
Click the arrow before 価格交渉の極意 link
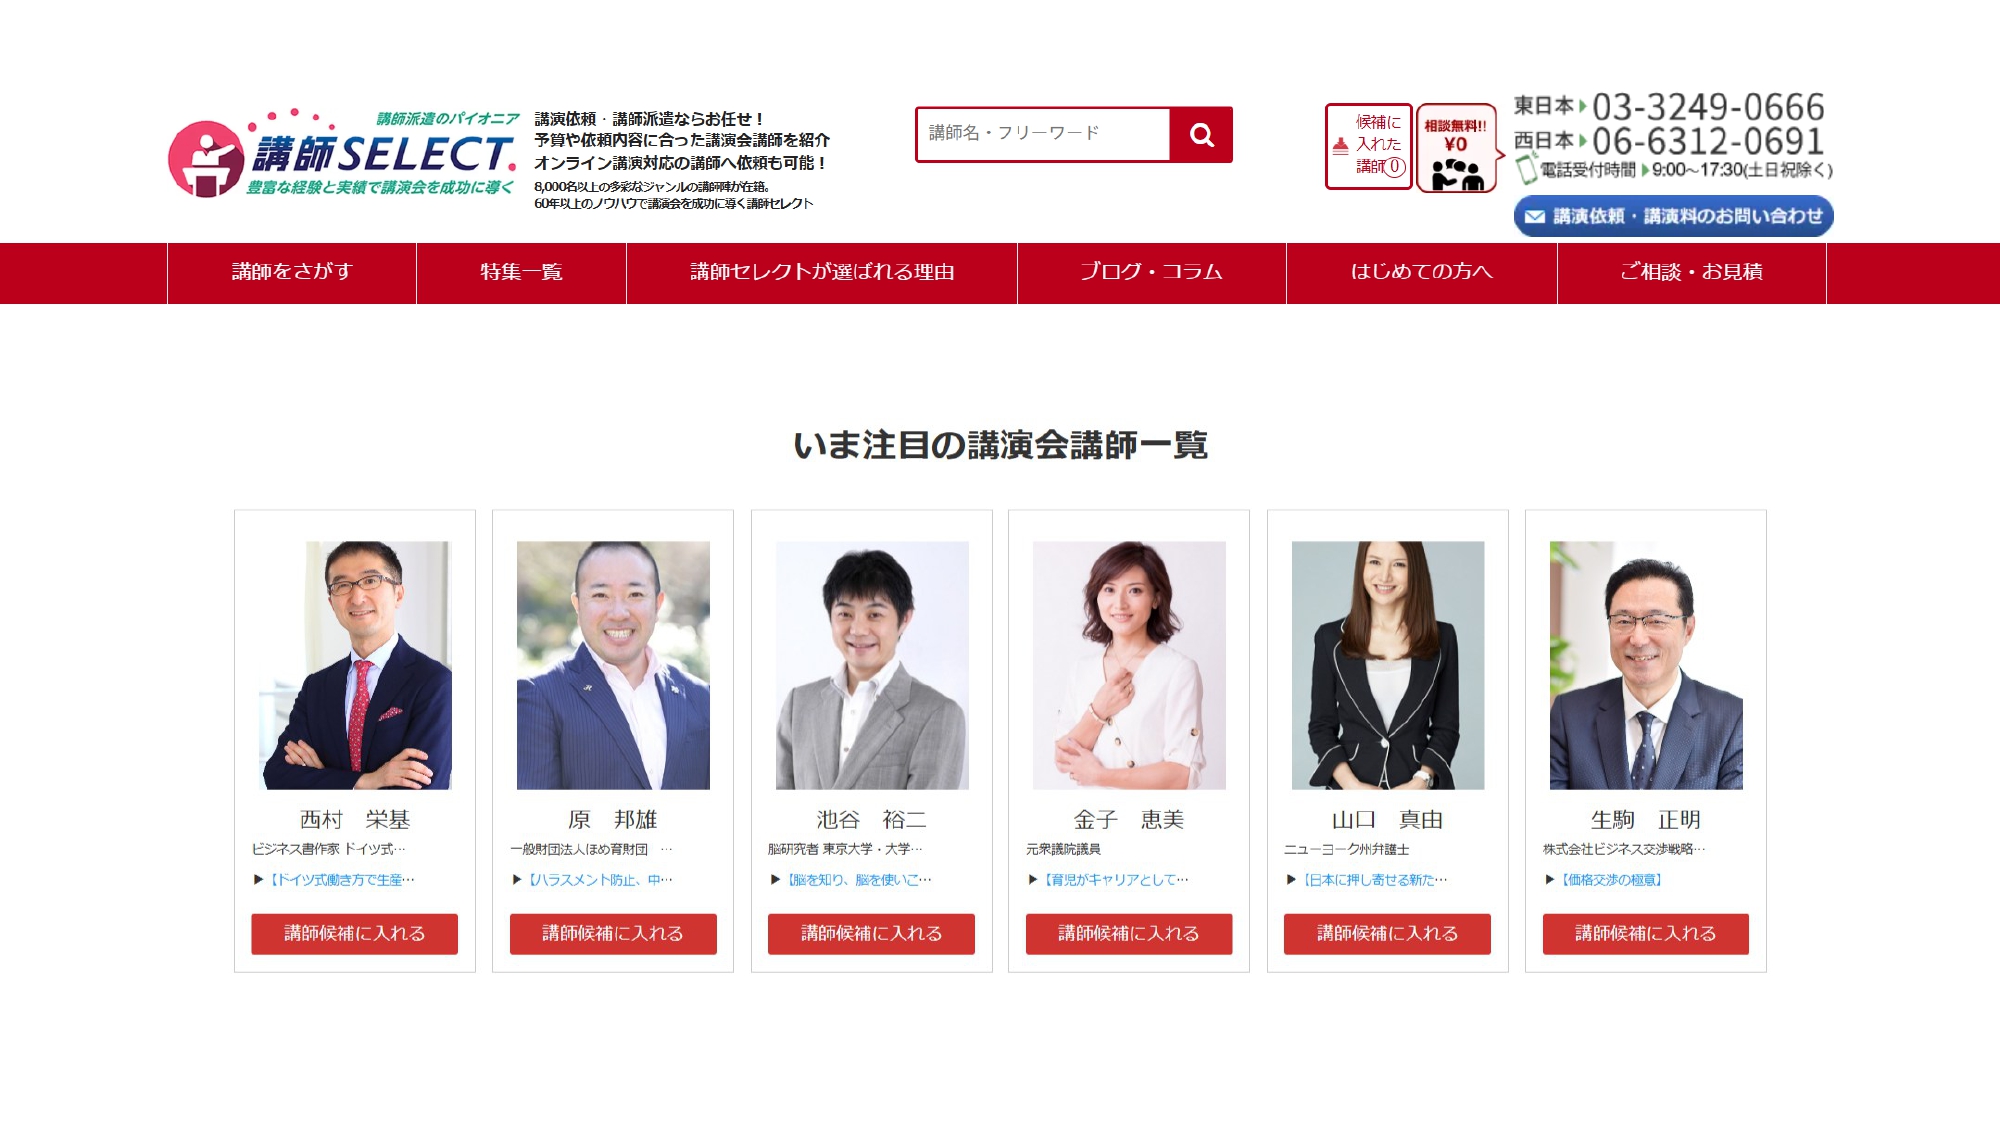coord(1550,880)
